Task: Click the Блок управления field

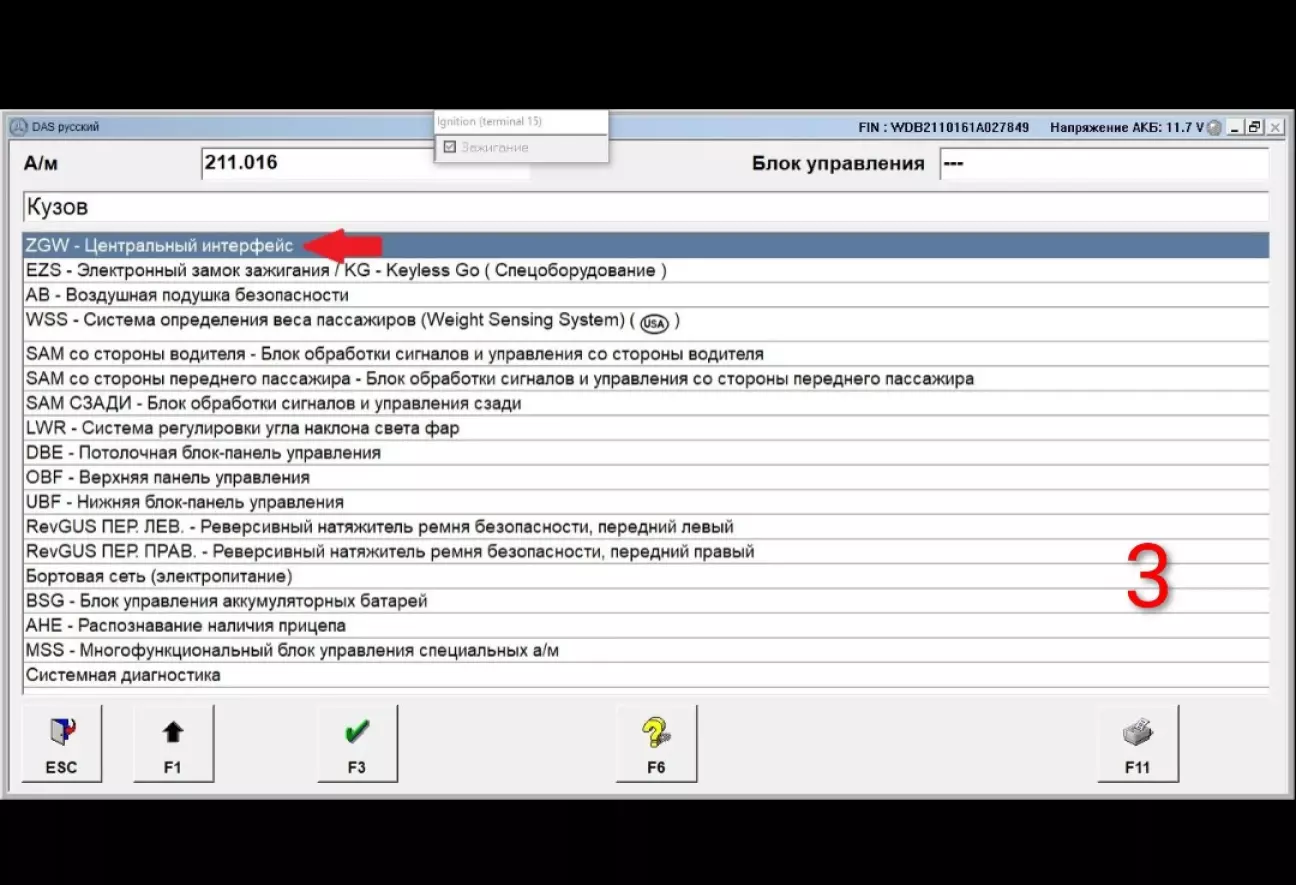Action: pyautogui.click(x=1103, y=164)
